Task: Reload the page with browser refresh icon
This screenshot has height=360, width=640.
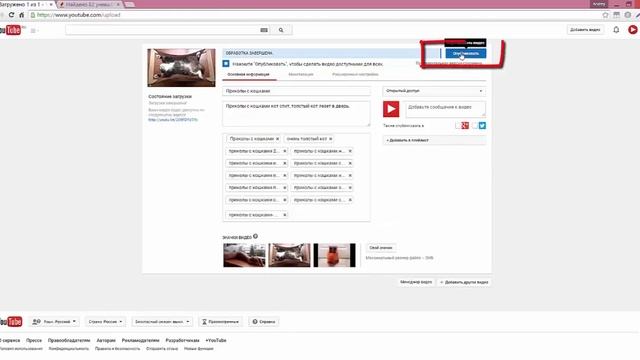Action: coord(11,15)
